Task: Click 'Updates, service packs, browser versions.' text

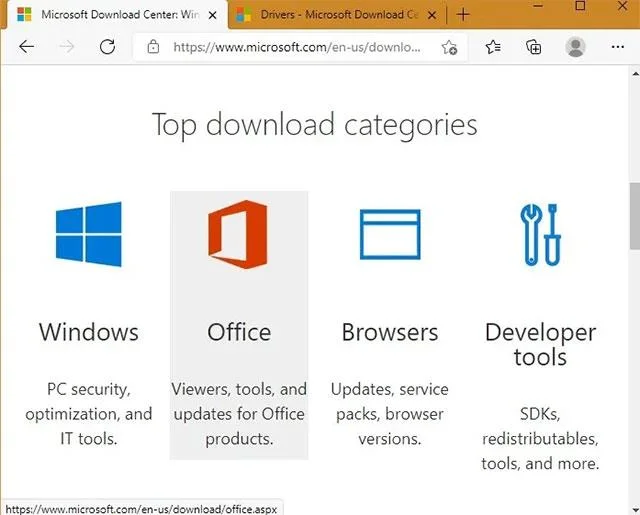Action: coord(390,414)
